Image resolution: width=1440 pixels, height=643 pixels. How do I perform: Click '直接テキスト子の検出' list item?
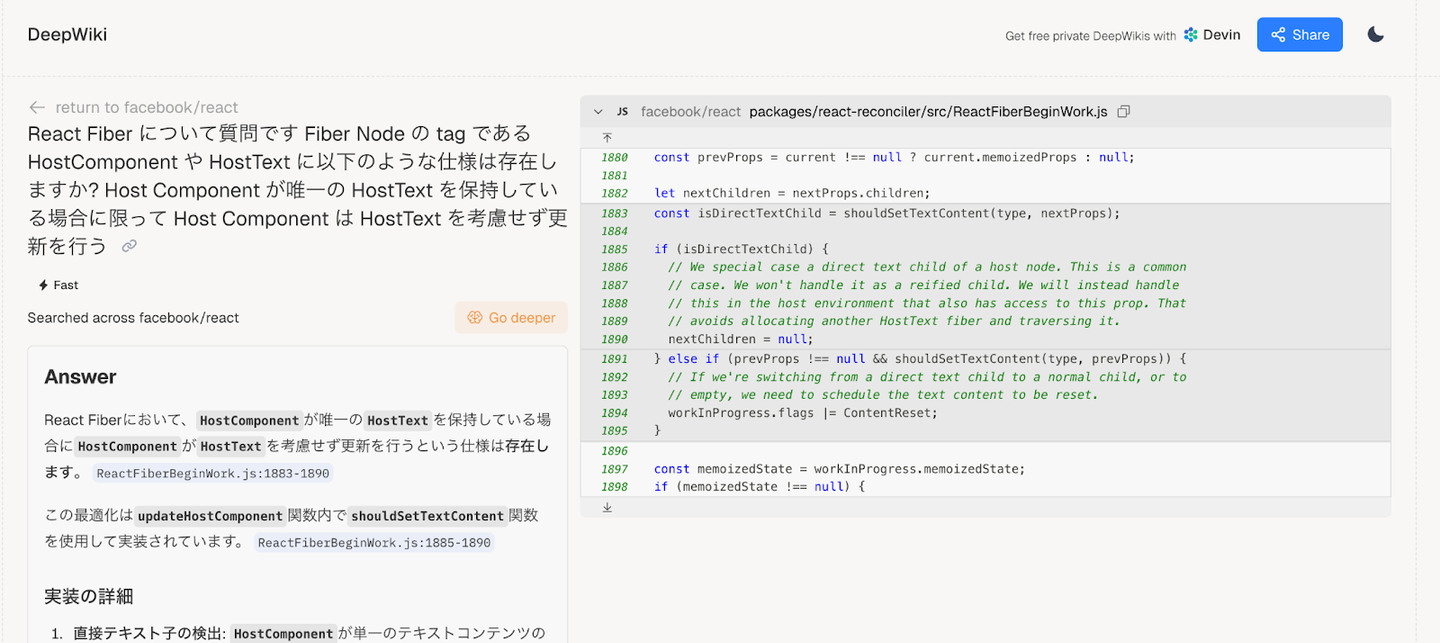point(148,633)
